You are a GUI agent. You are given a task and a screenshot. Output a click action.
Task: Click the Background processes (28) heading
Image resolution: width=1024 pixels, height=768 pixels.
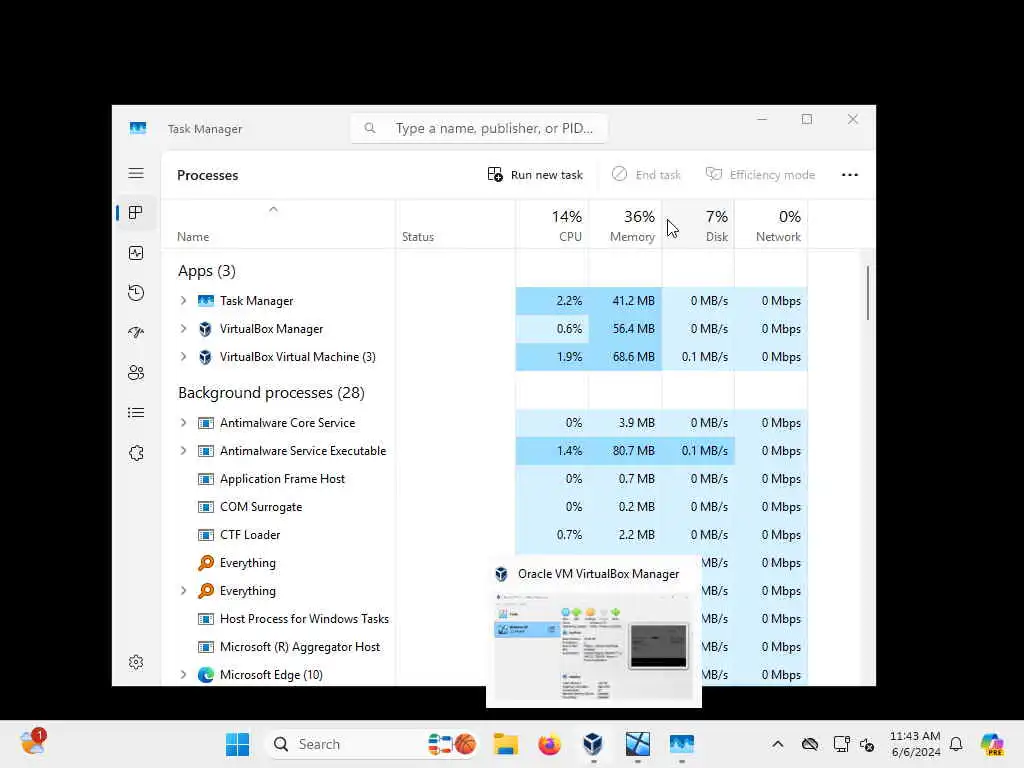(271, 392)
